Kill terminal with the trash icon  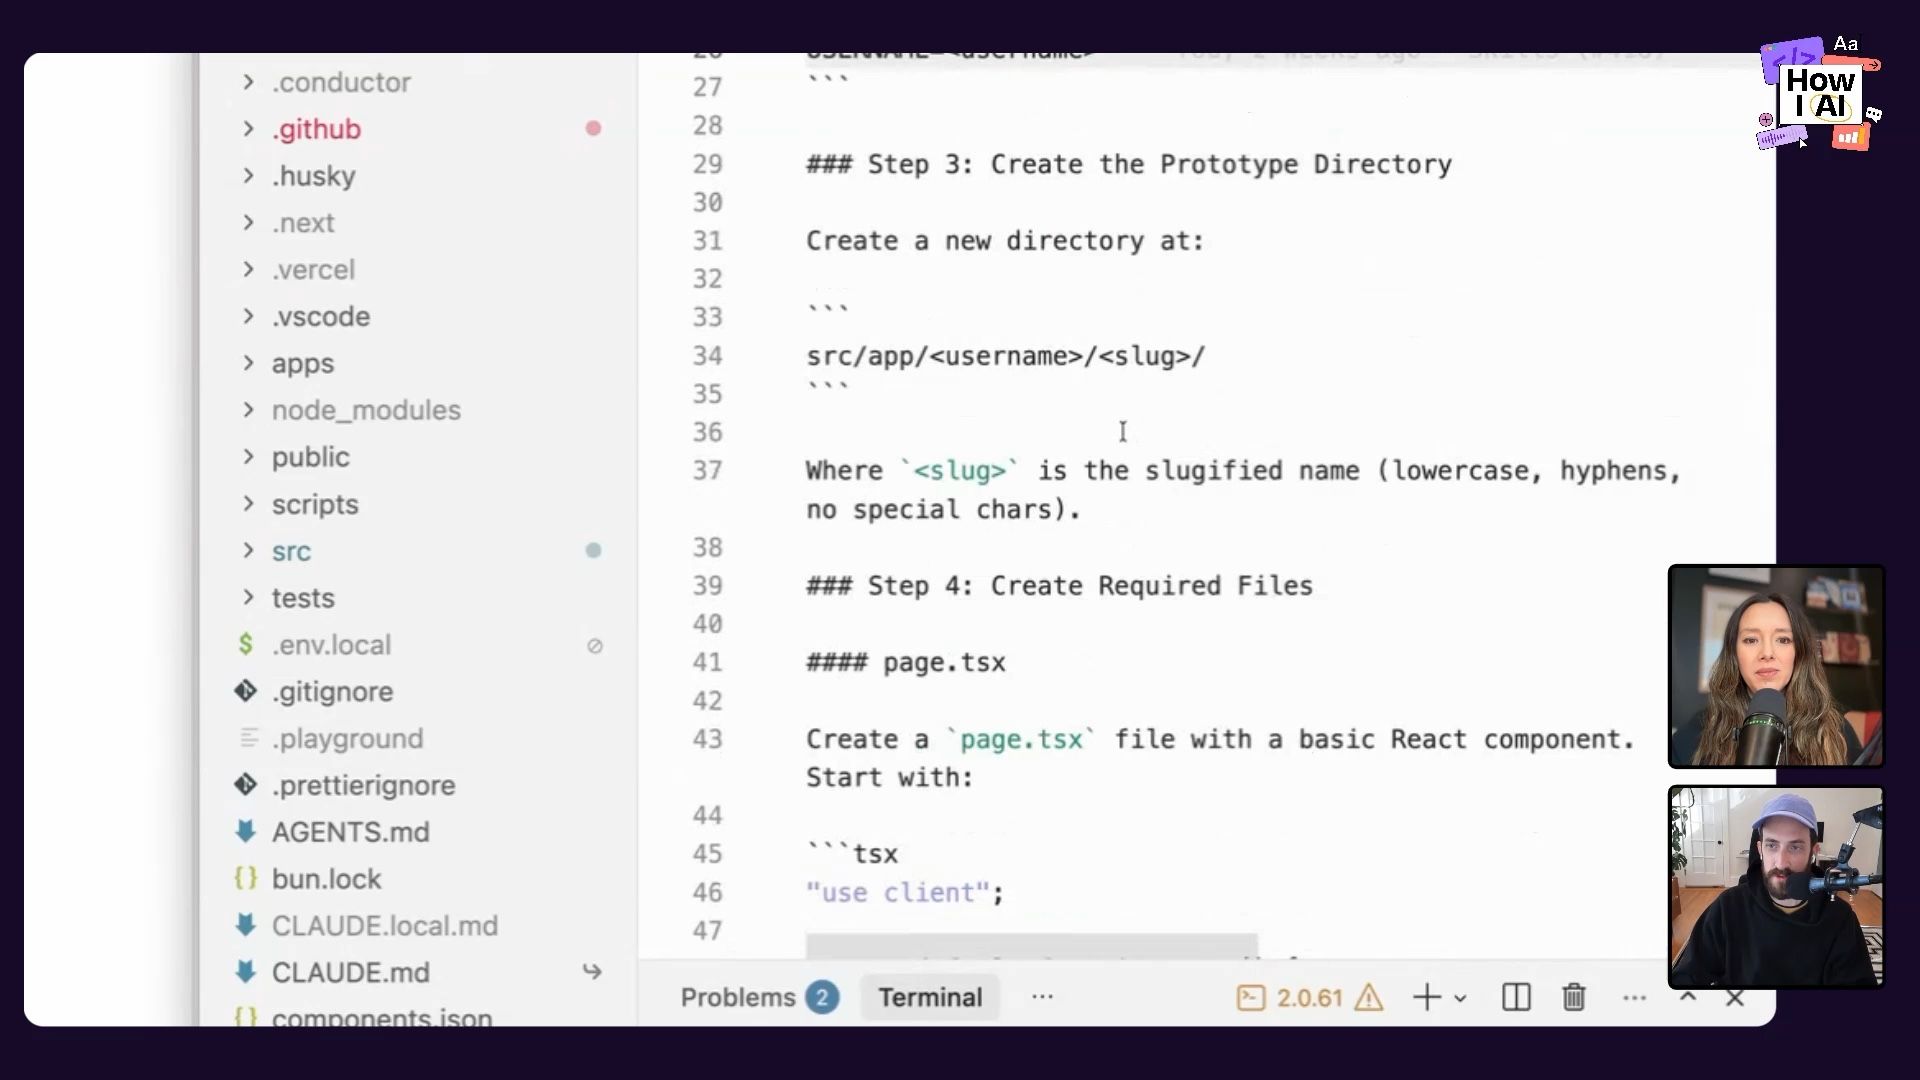[1574, 997]
